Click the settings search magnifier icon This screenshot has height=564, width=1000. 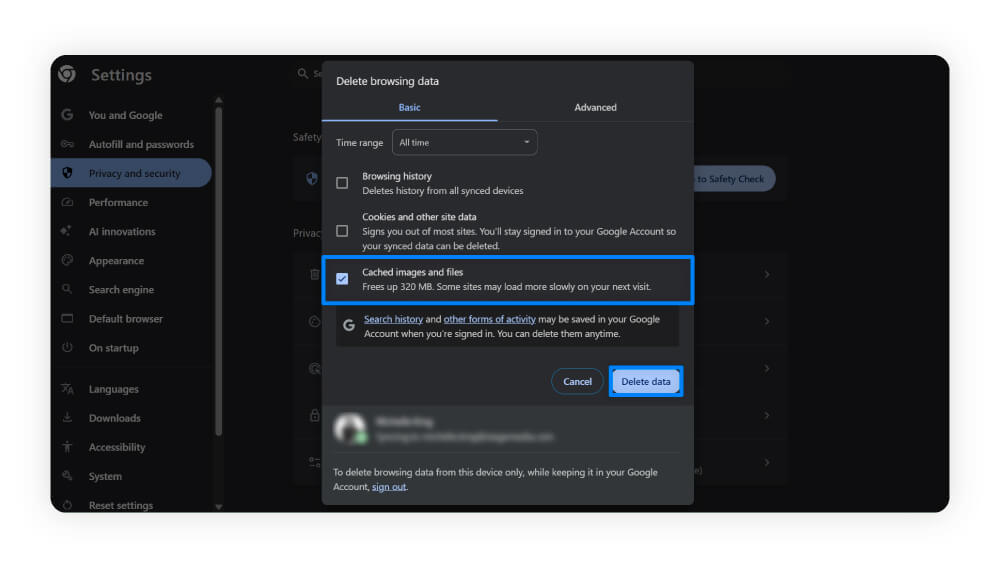303,74
